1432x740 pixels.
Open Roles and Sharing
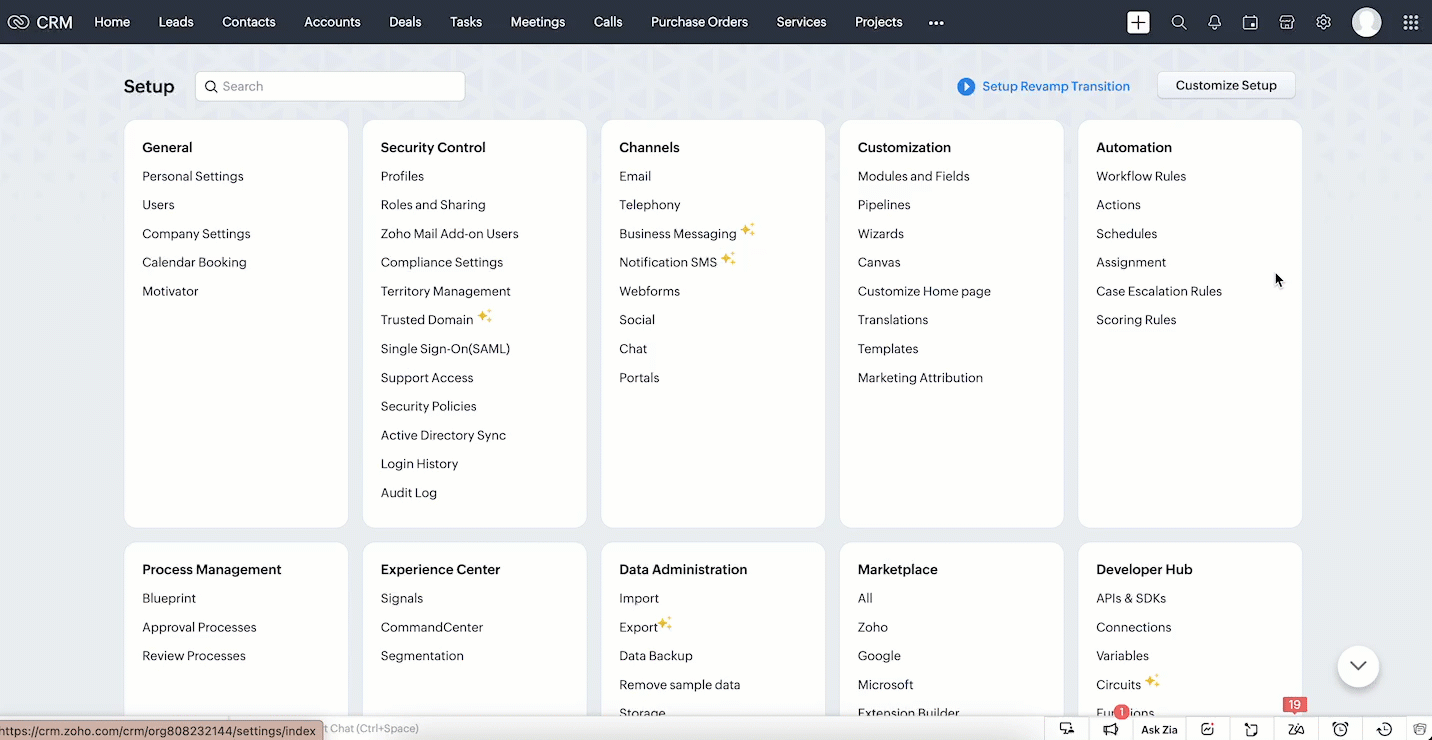(433, 205)
